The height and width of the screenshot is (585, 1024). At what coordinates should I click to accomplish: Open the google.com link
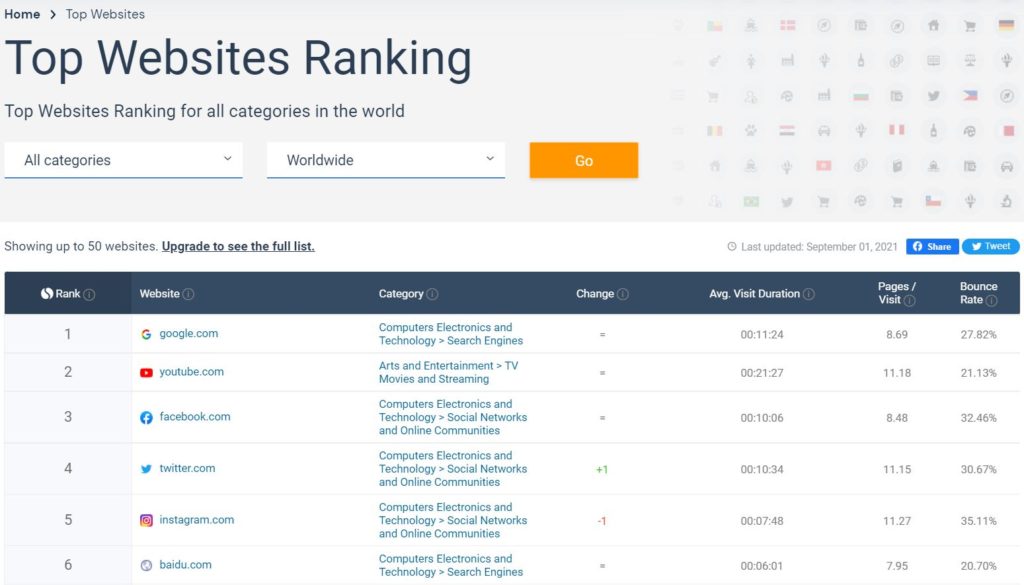tap(189, 333)
